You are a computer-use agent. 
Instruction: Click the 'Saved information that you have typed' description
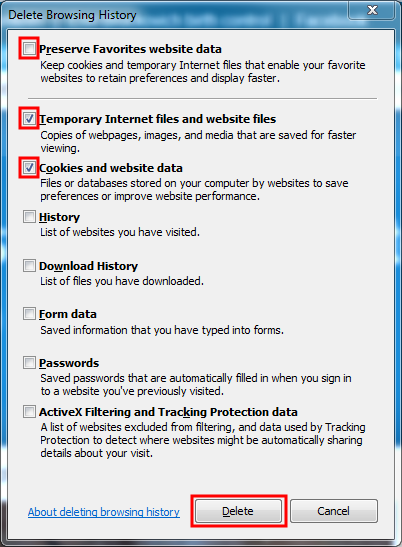(x=162, y=330)
